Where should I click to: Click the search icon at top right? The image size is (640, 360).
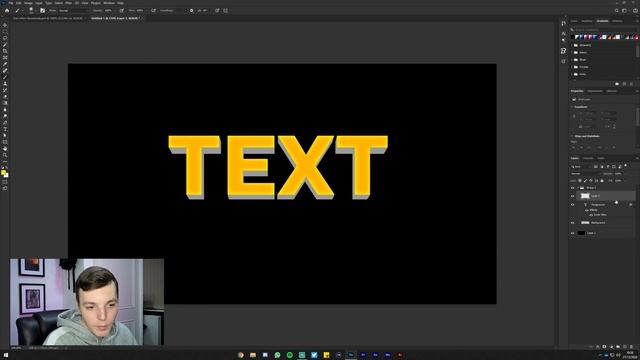[x=617, y=11]
